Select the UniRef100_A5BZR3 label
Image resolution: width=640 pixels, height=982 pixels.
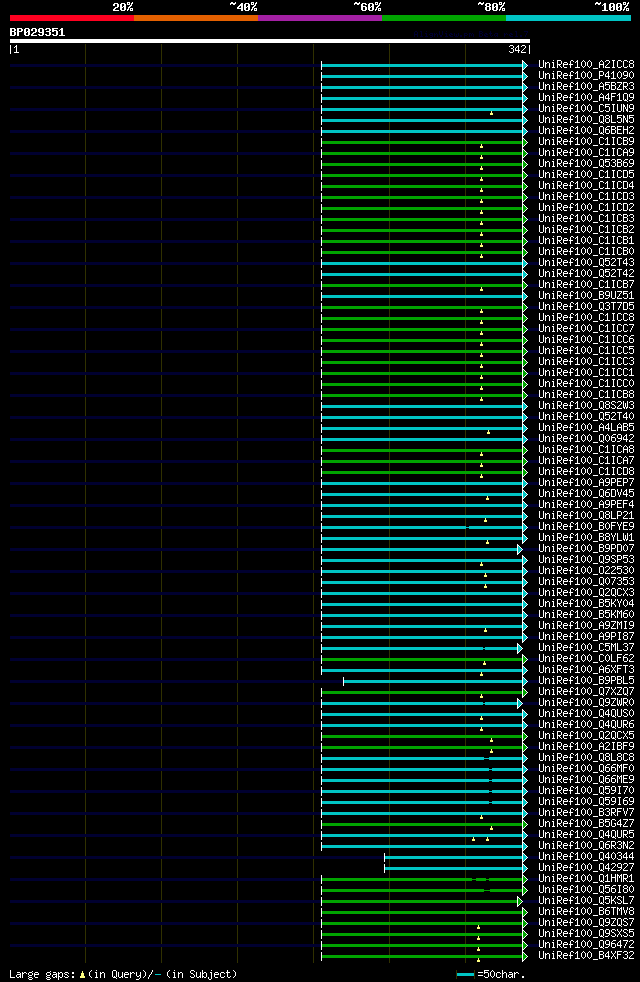[586, 86]
